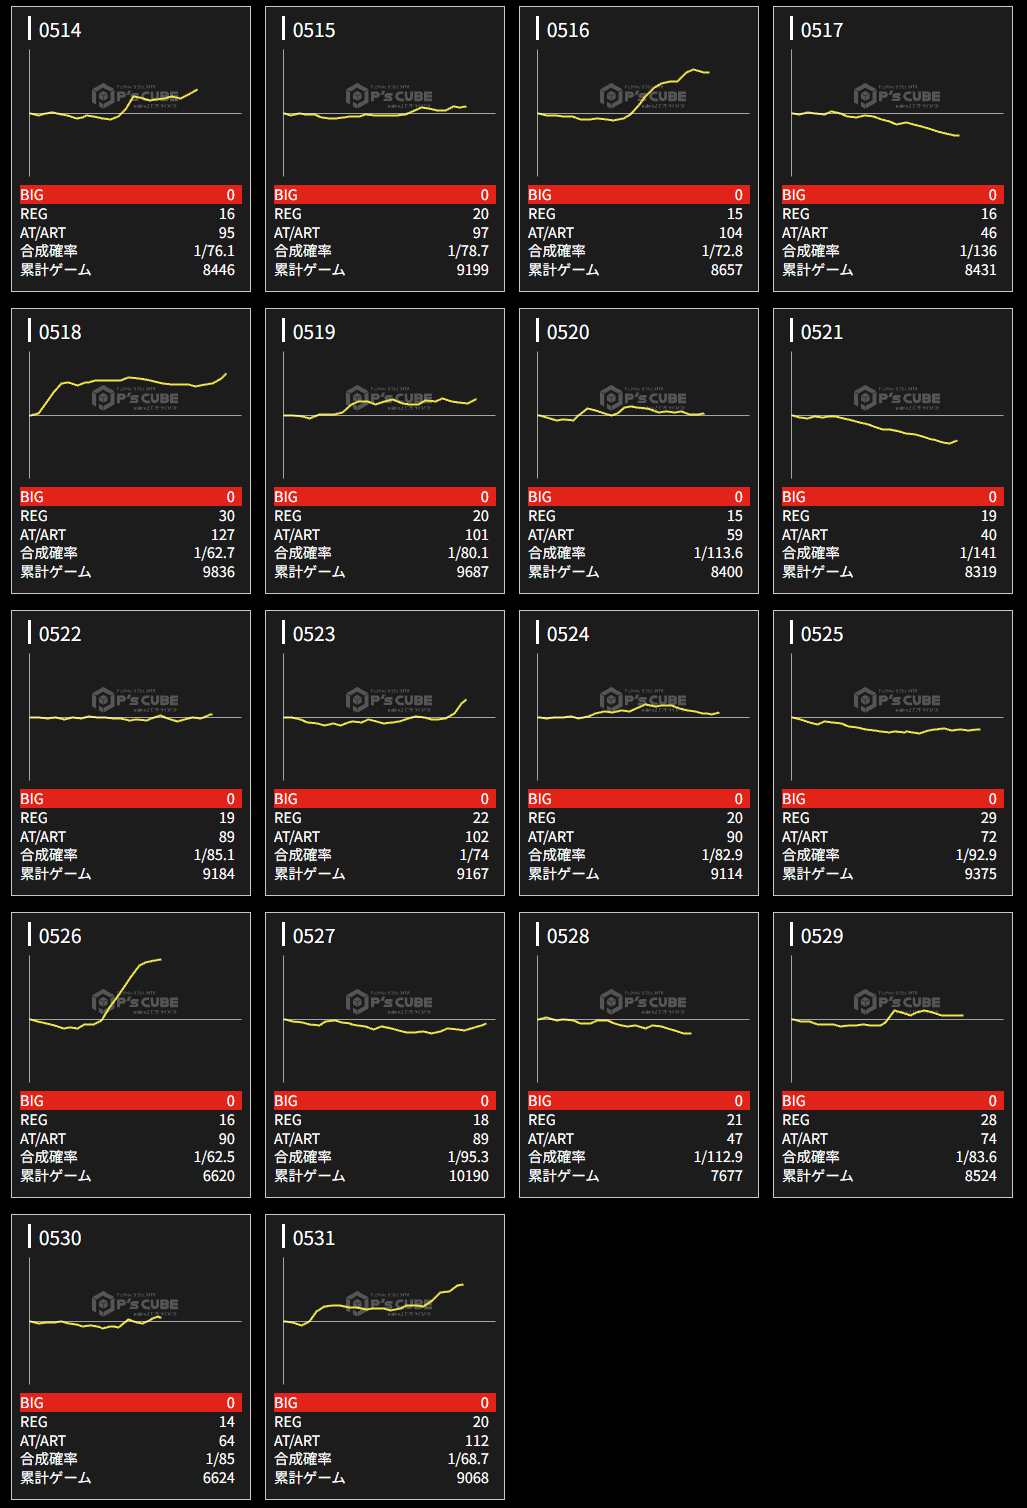Viewport: 1027px width, 1508px height.
Task: Click REG count 29 on card 0525
Action: [989, 818]
